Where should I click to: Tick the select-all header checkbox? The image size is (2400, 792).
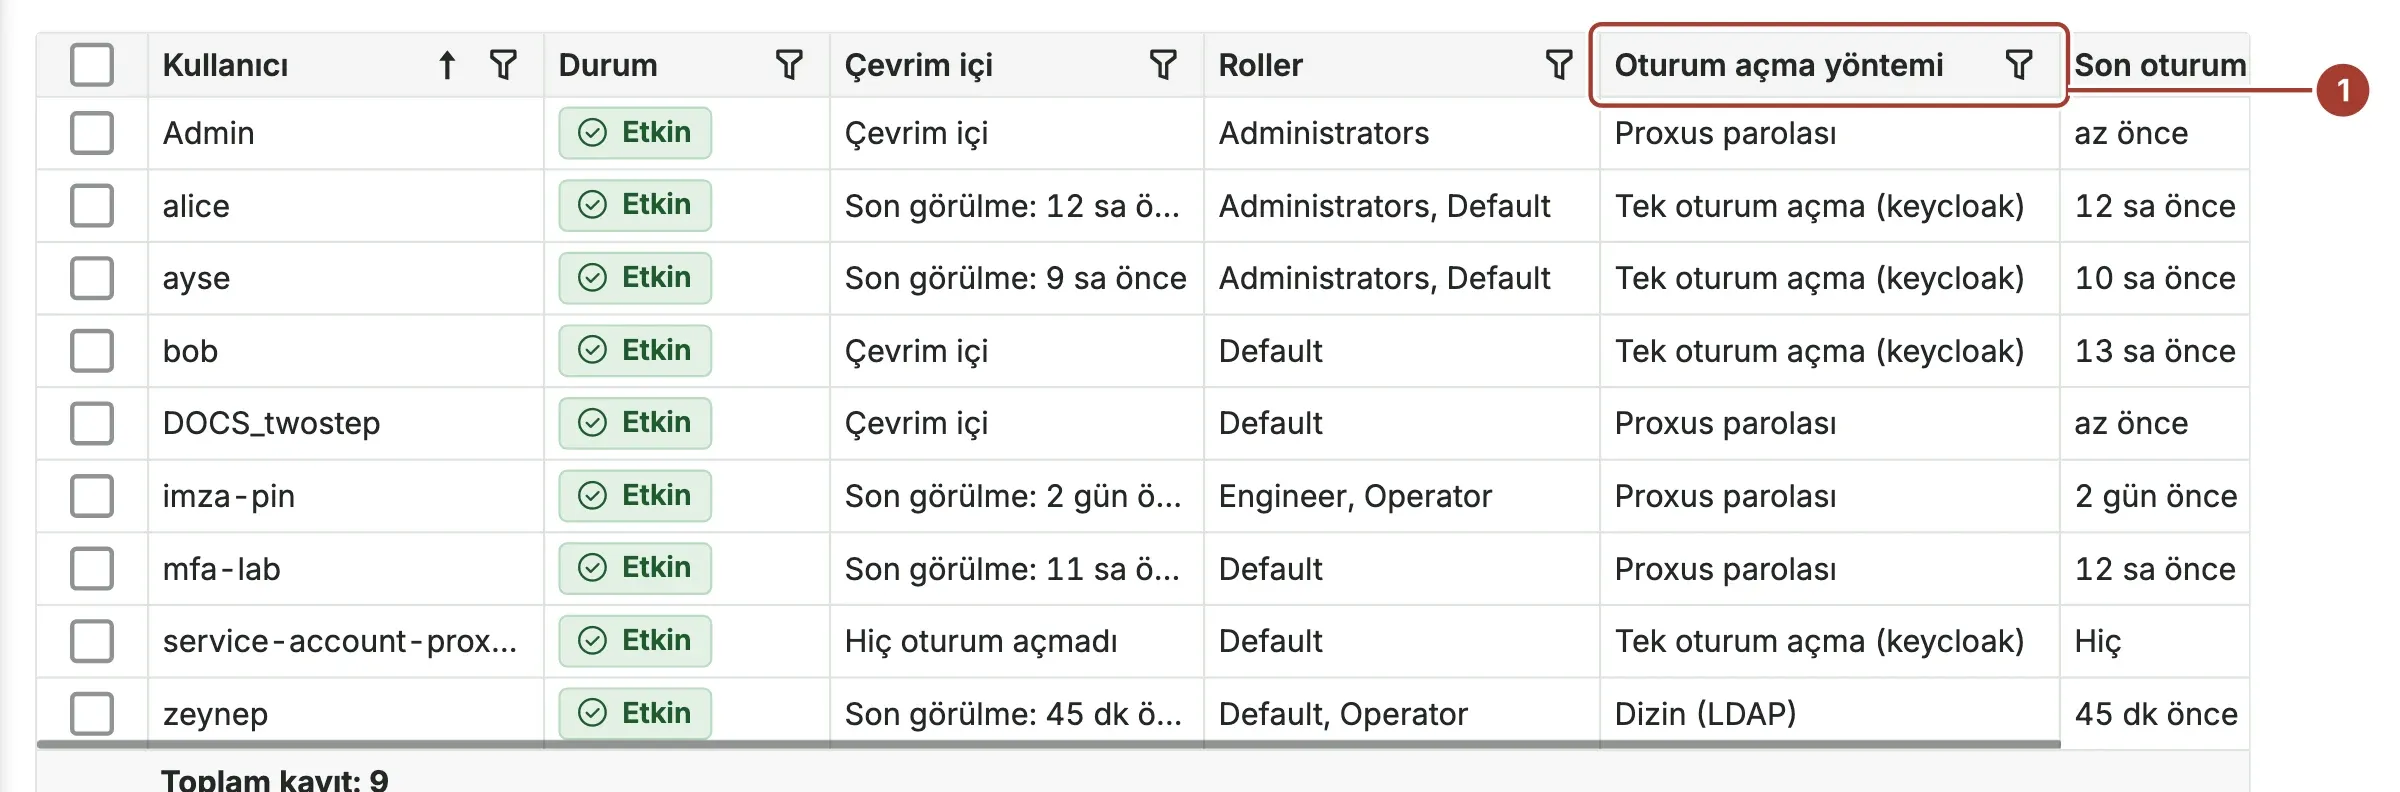click(92, 65)
